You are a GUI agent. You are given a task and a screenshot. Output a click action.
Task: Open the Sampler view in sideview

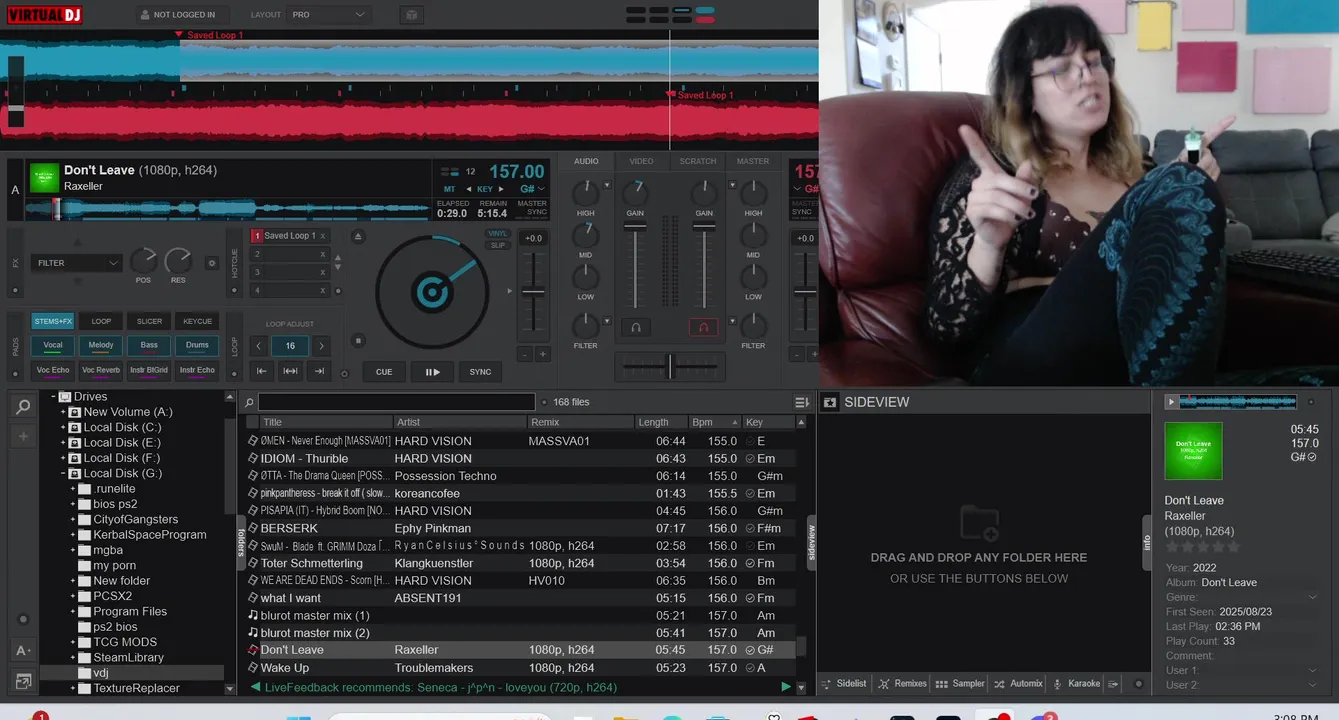point(960,684)
